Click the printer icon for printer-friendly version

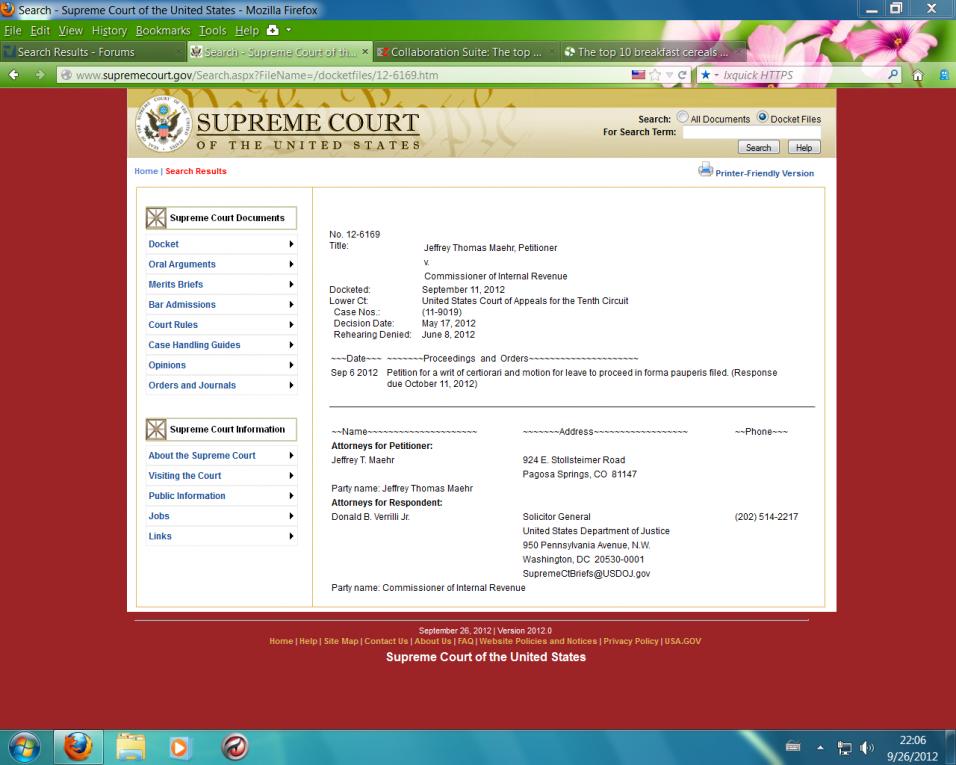(705, 171)
